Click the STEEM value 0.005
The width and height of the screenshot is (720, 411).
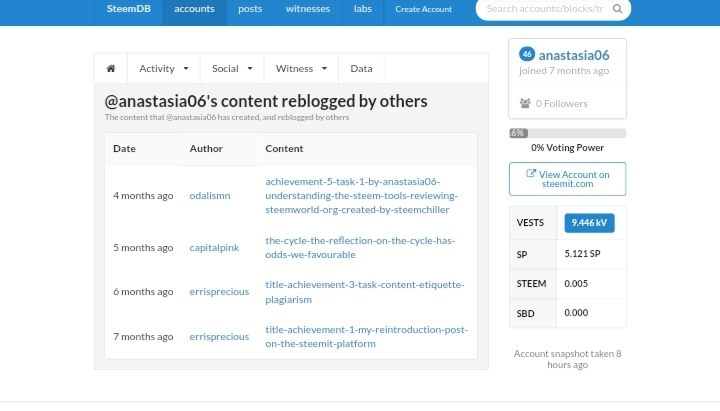click(576, 284)
